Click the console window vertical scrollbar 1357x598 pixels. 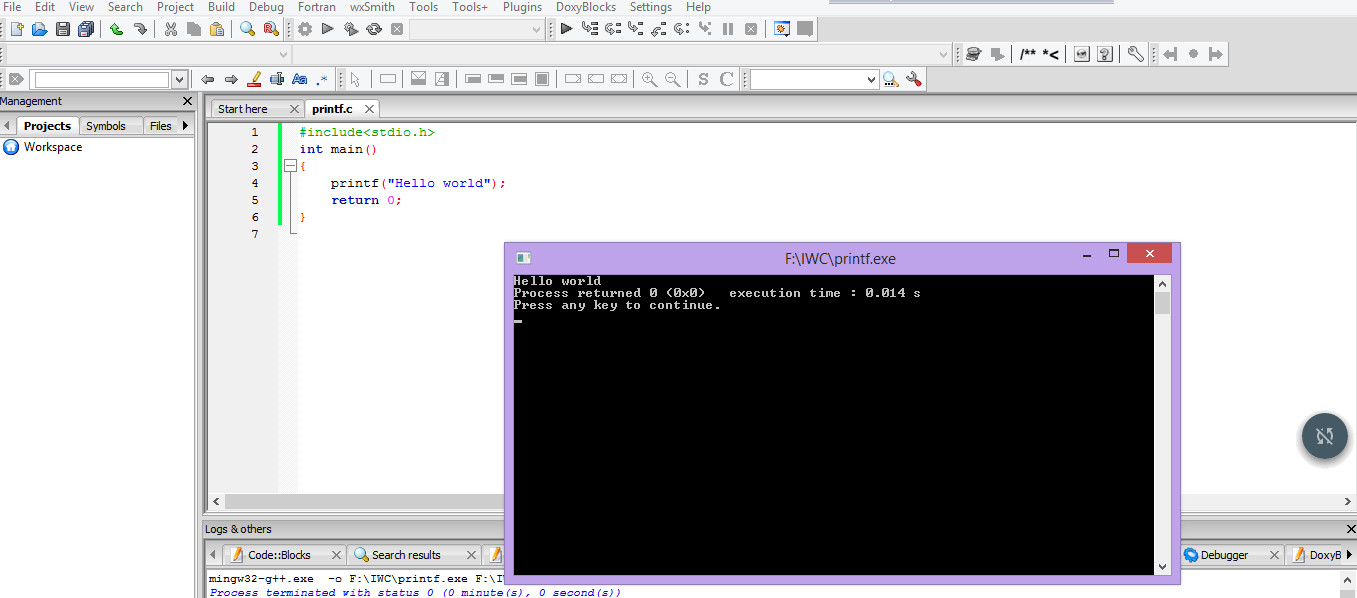(1162, 425)
